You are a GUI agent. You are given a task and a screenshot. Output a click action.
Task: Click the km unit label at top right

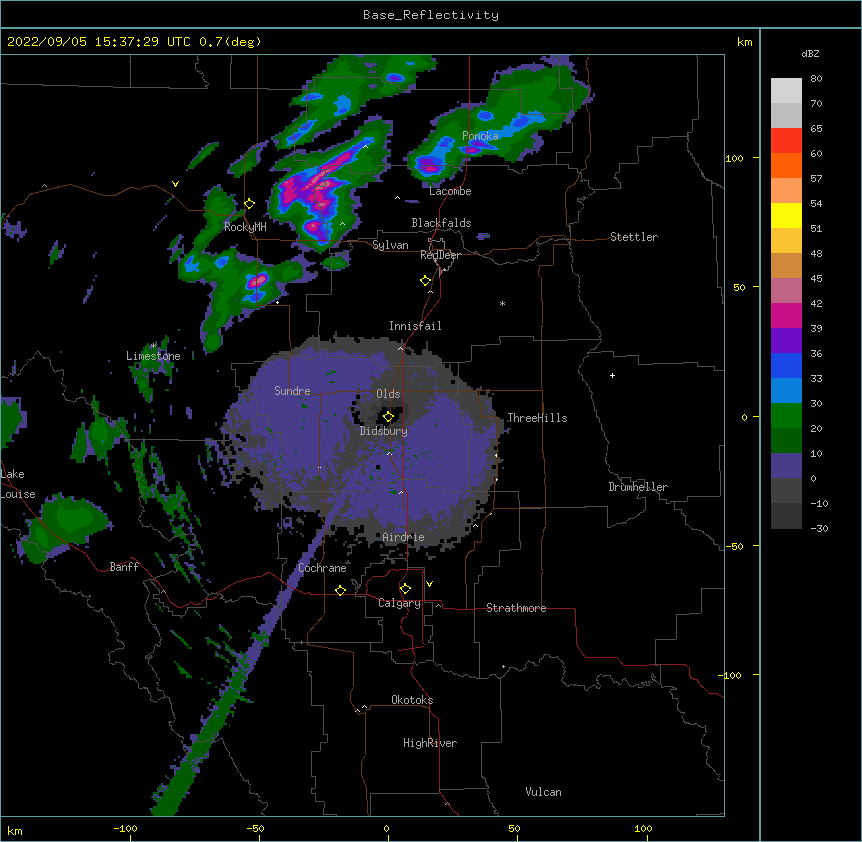coord(744,42)
